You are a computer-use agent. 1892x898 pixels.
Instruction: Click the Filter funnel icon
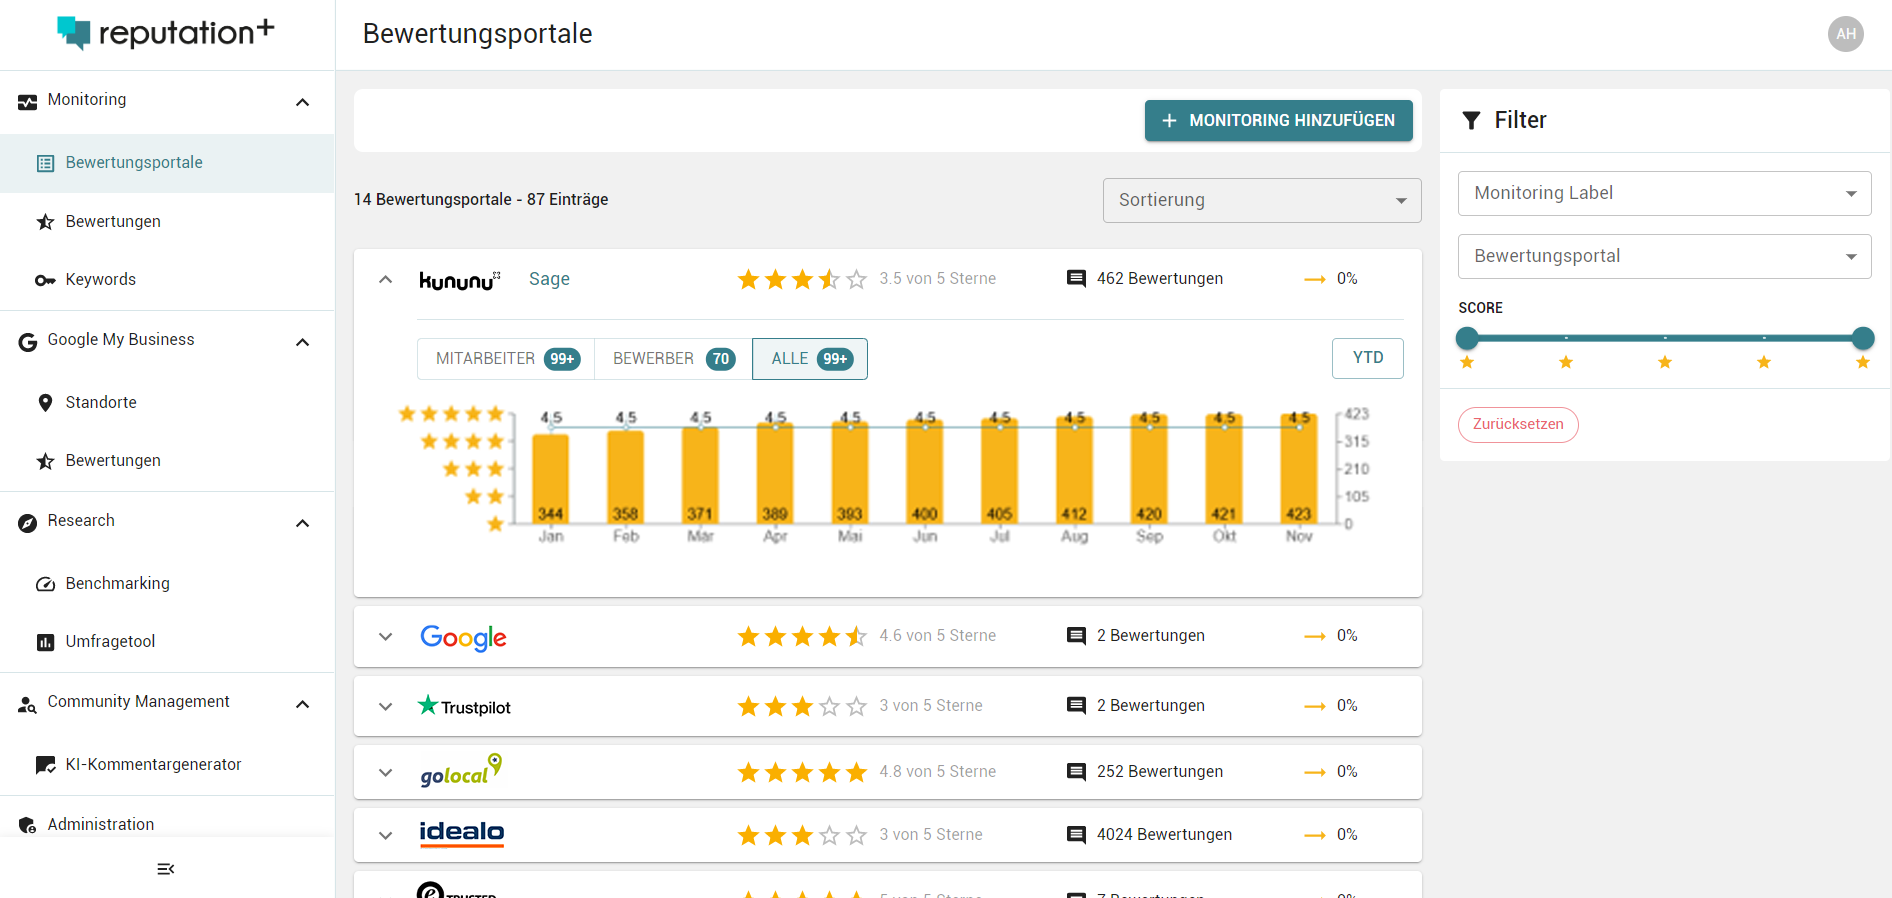1471,121
